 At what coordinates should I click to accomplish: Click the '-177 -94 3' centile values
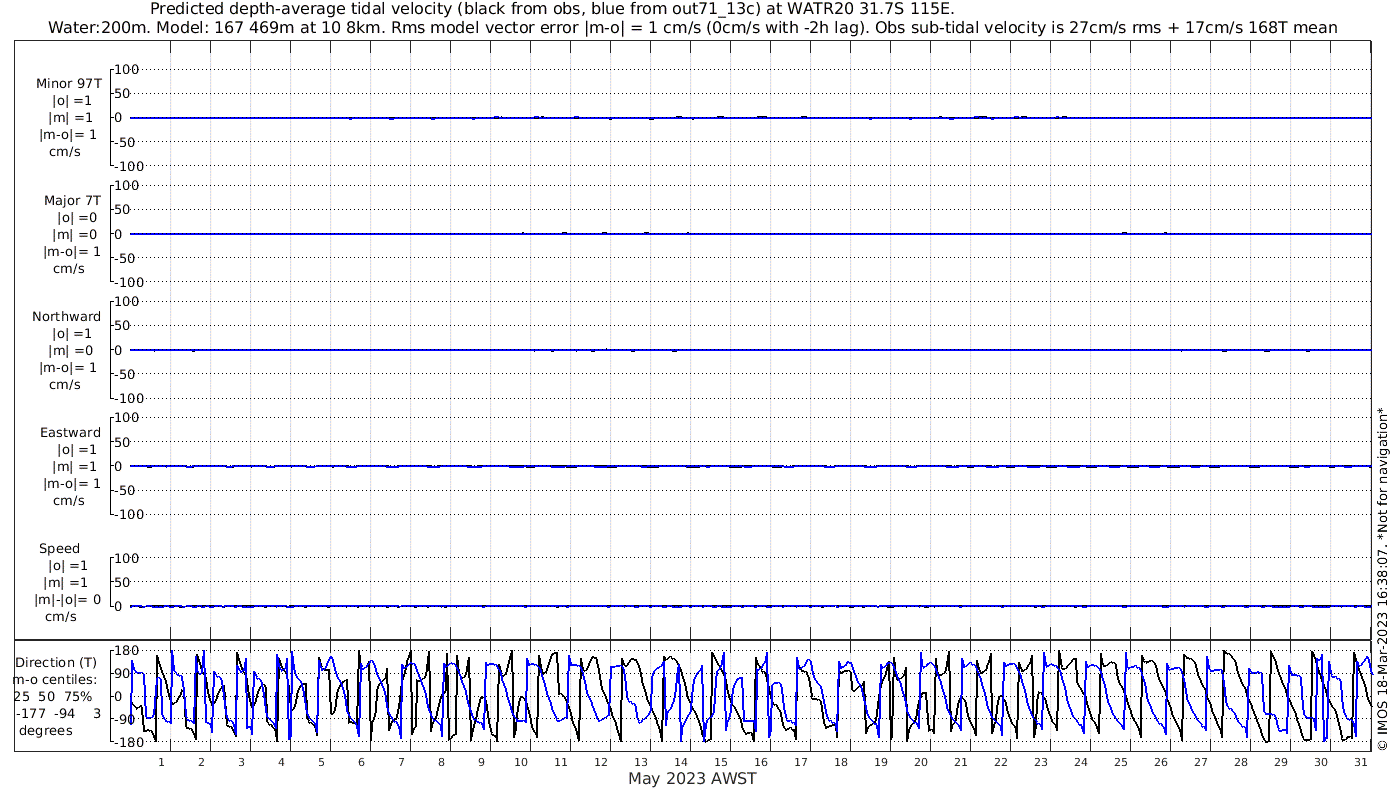coord(58,713)
